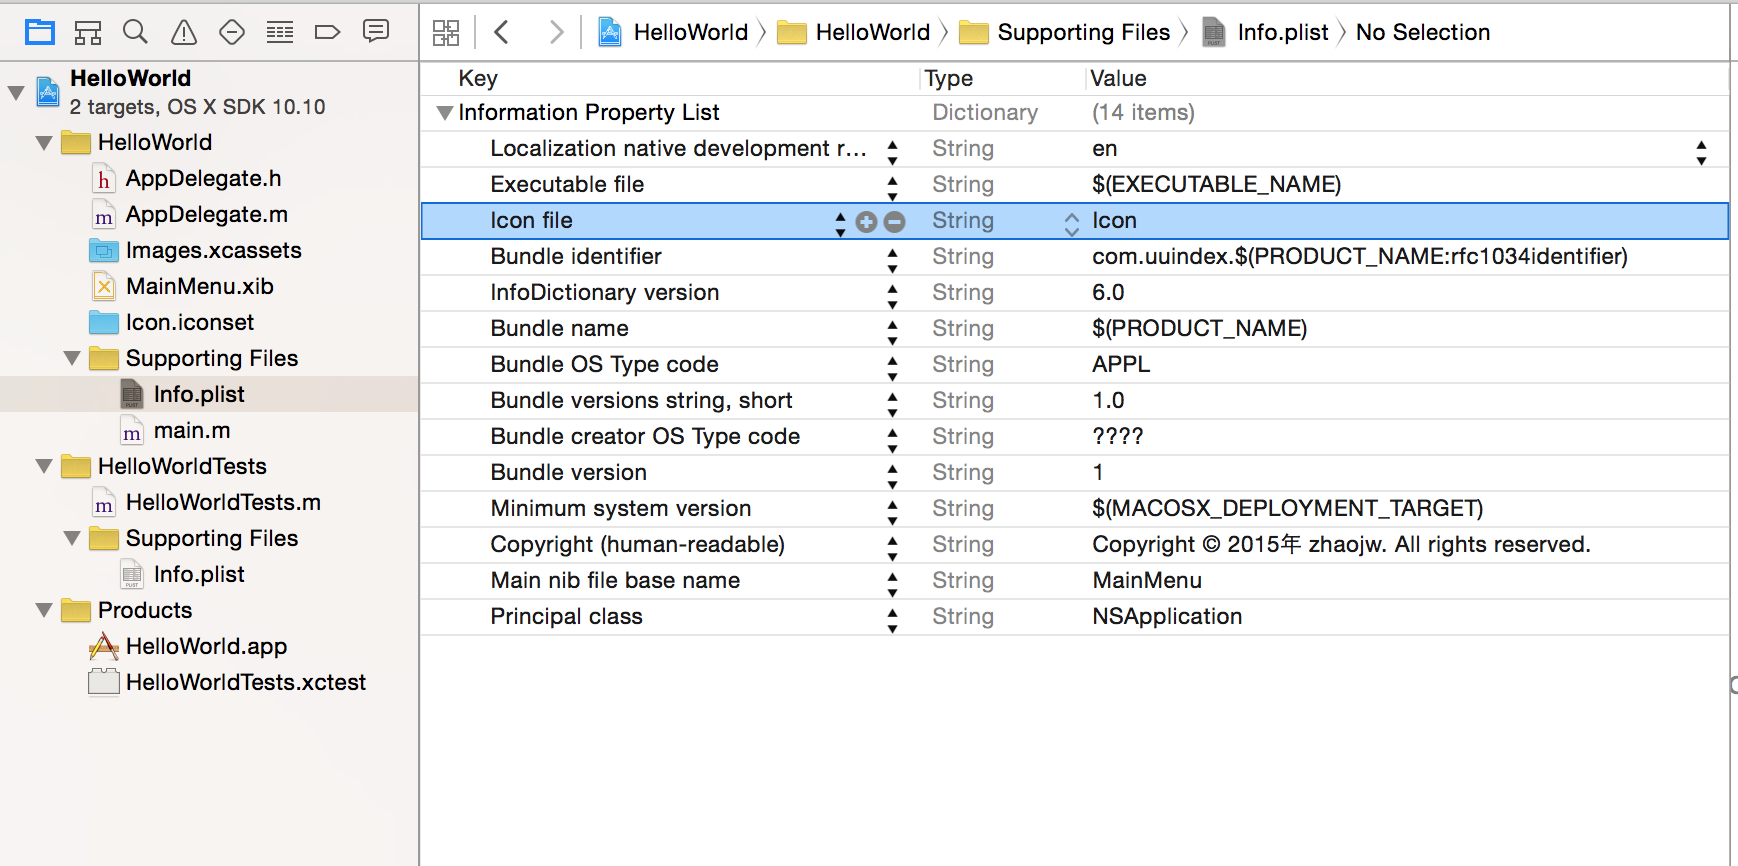This screenshot has width=1738, height=866.
Task: Click the Bundle versions string, short key
Action: click(641, 401)
